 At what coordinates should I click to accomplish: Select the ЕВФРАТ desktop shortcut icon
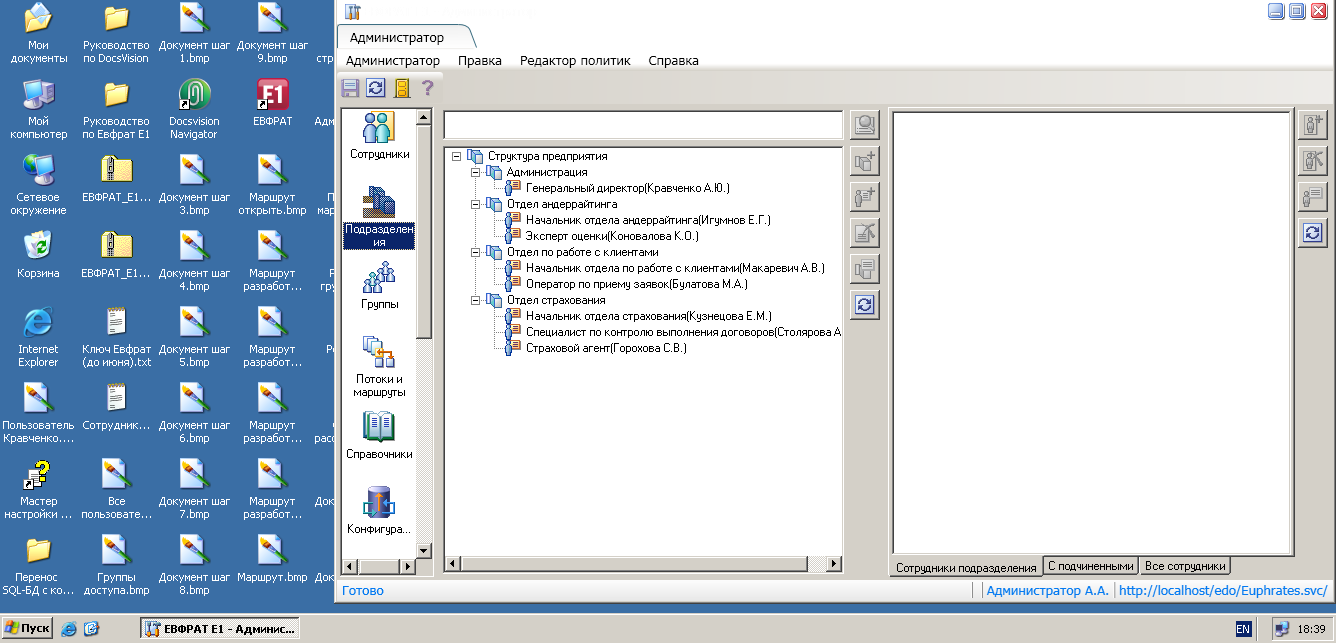tap(272, 103)
